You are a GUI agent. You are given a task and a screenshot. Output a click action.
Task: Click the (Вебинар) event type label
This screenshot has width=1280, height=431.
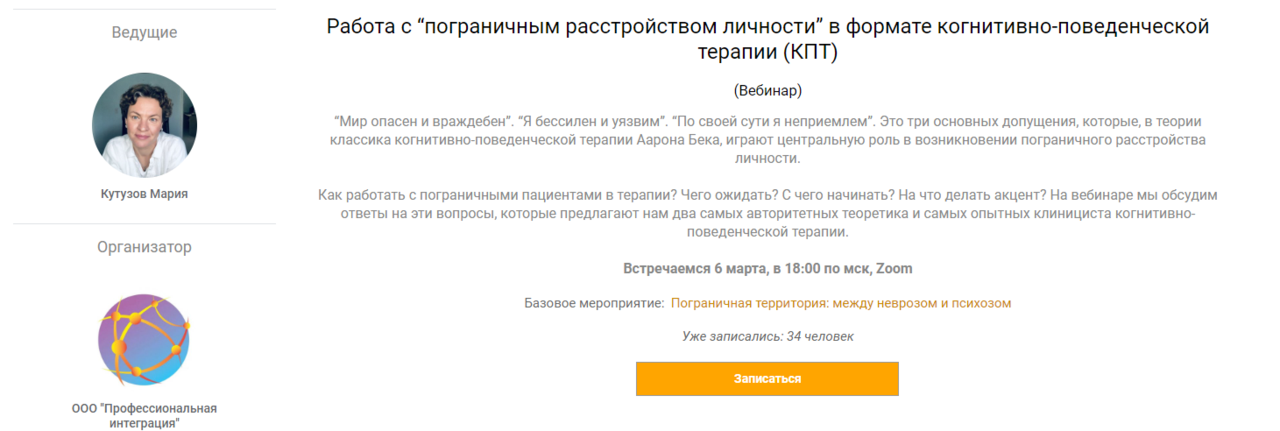767,90
